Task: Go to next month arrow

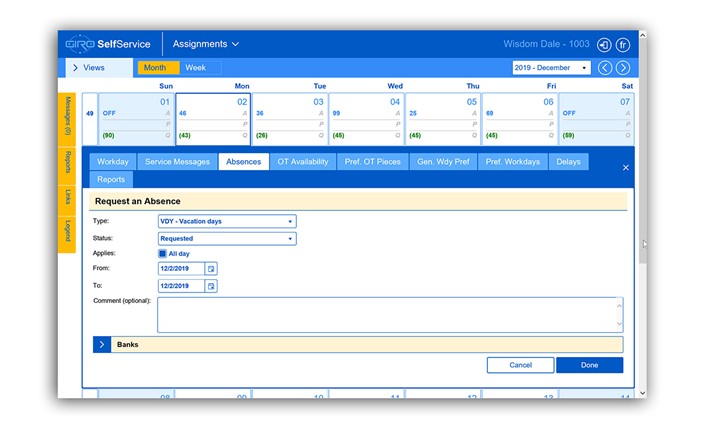Action: tap(622, 68)
